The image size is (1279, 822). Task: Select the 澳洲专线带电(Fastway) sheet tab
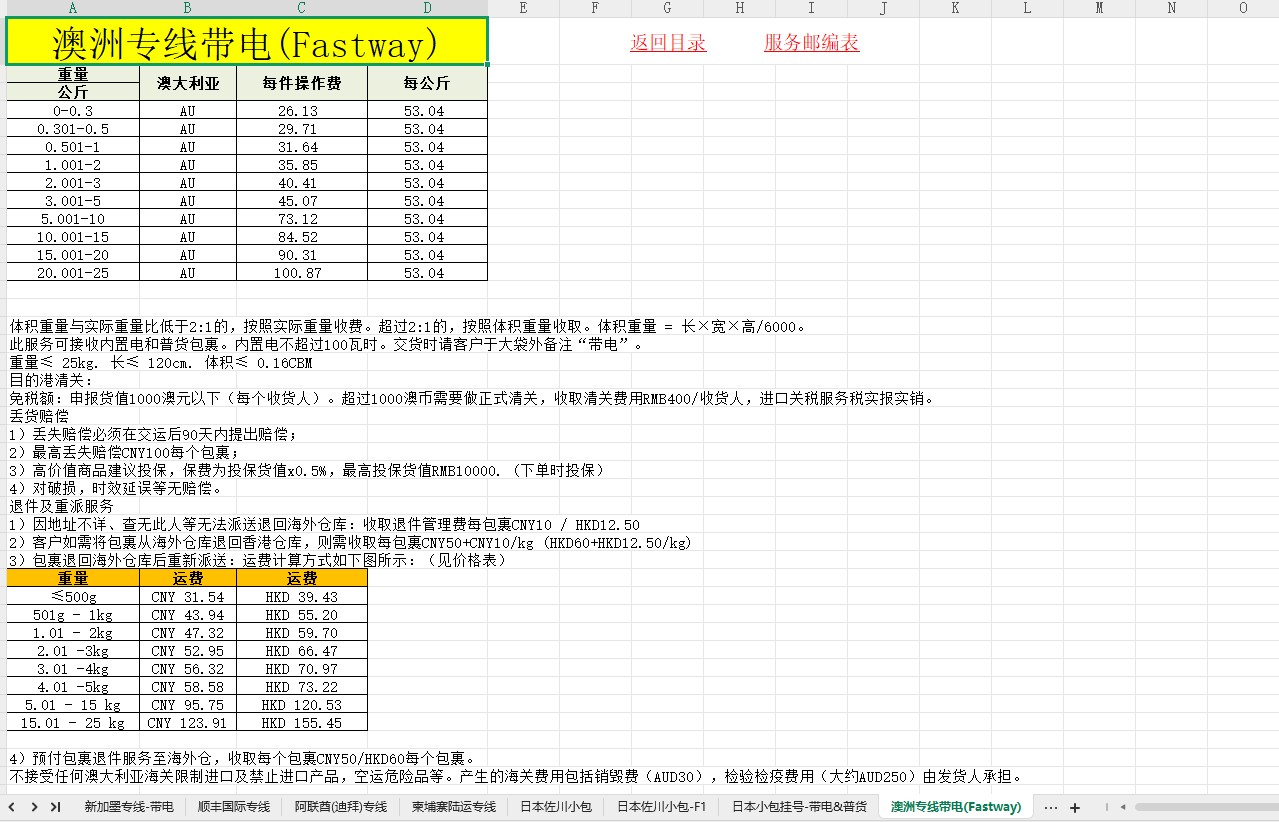click(956, 807)
